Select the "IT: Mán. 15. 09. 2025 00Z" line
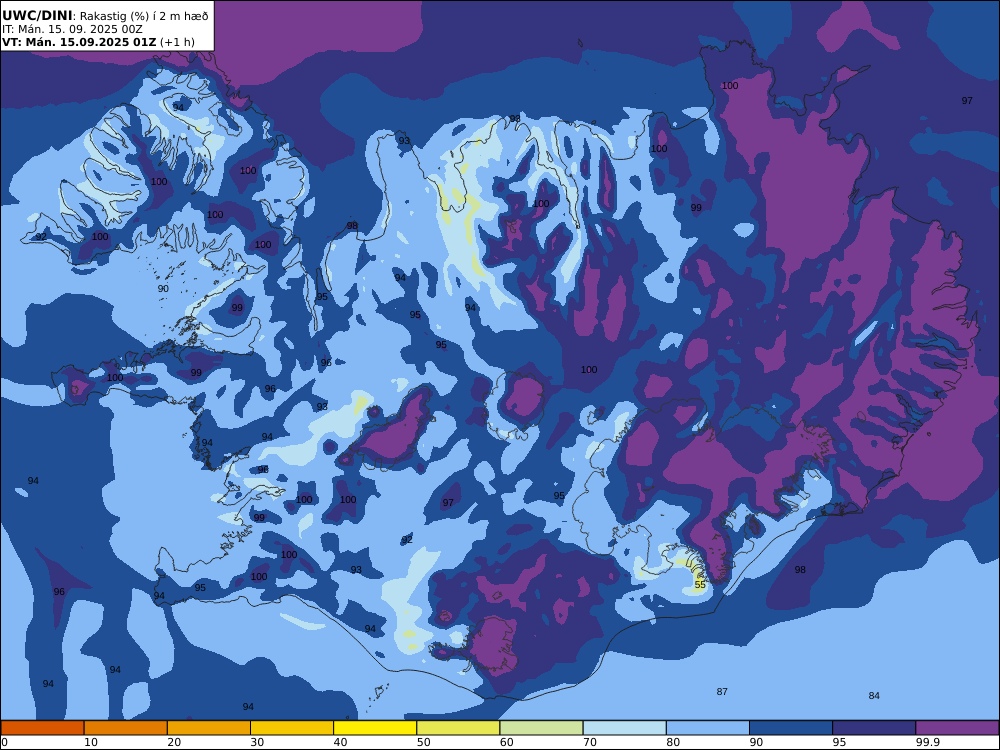 click(x=72, y=29)
